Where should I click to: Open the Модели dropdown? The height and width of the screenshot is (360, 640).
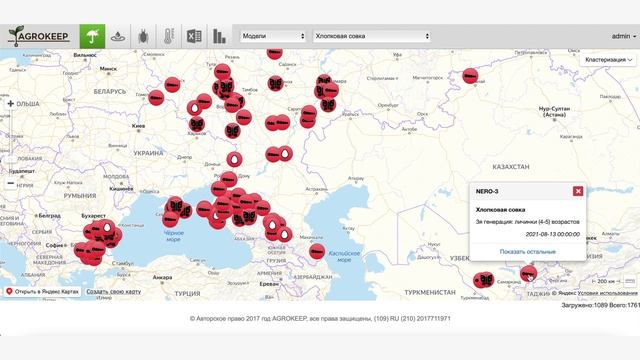pos(273,36)
